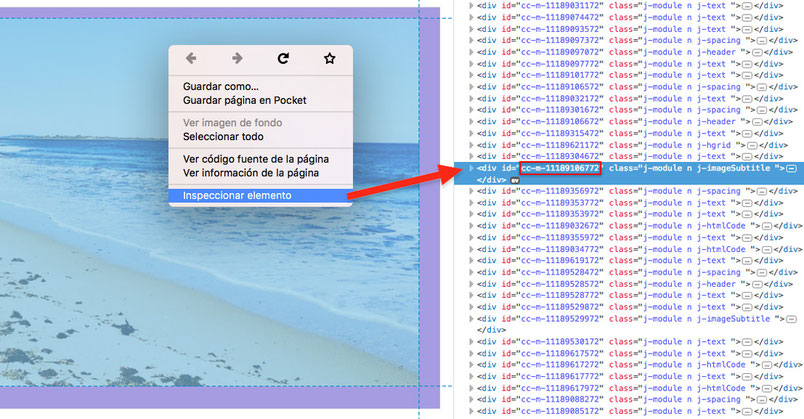The width and height of the screenshot is (804, 419).
Task: Click the back arrow in the context menu
Action: coord(191,58)
